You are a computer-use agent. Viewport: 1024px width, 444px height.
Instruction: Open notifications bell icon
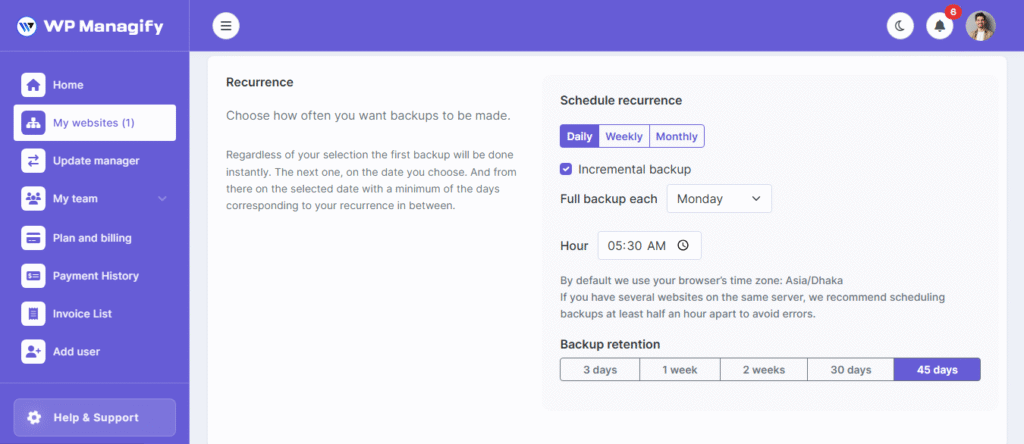(x=940, y=26)
